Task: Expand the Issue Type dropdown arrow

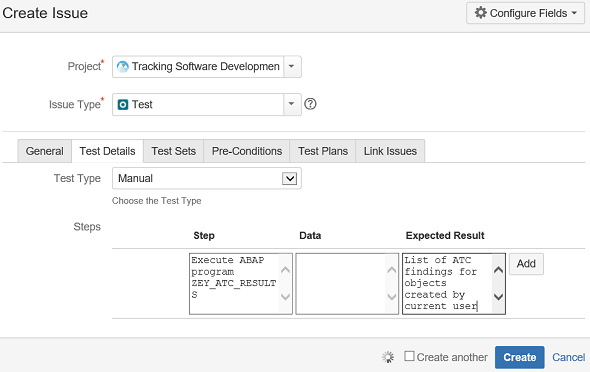Action: point(292,104)
